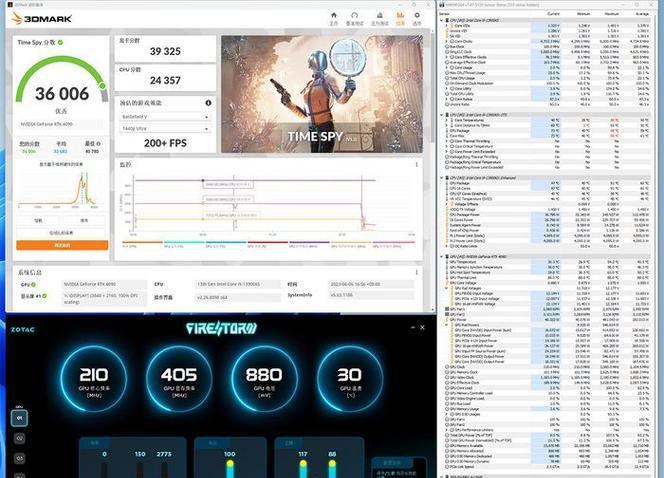
Task: Click the info icon in estimated game performance
Action: point(208,103)
